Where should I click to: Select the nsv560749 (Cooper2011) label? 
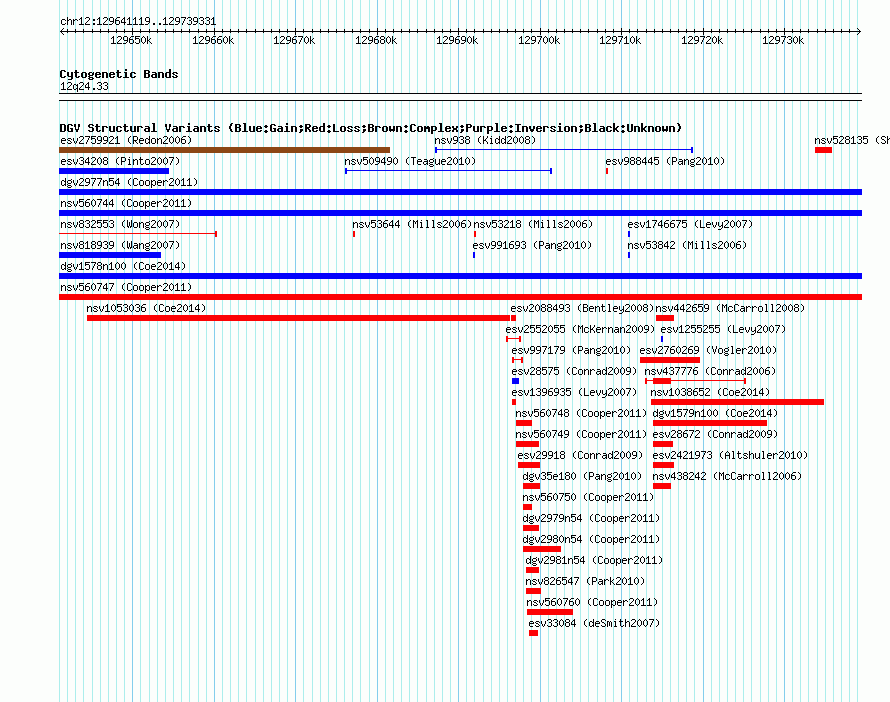click(x=581, y=434)
